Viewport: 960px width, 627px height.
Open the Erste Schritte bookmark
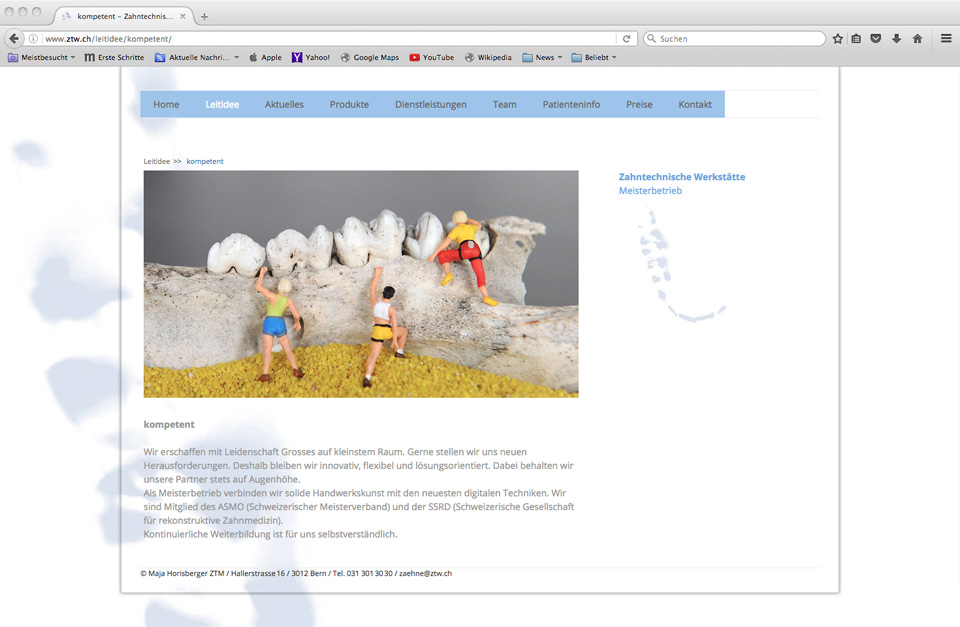[x=114, y=58]
